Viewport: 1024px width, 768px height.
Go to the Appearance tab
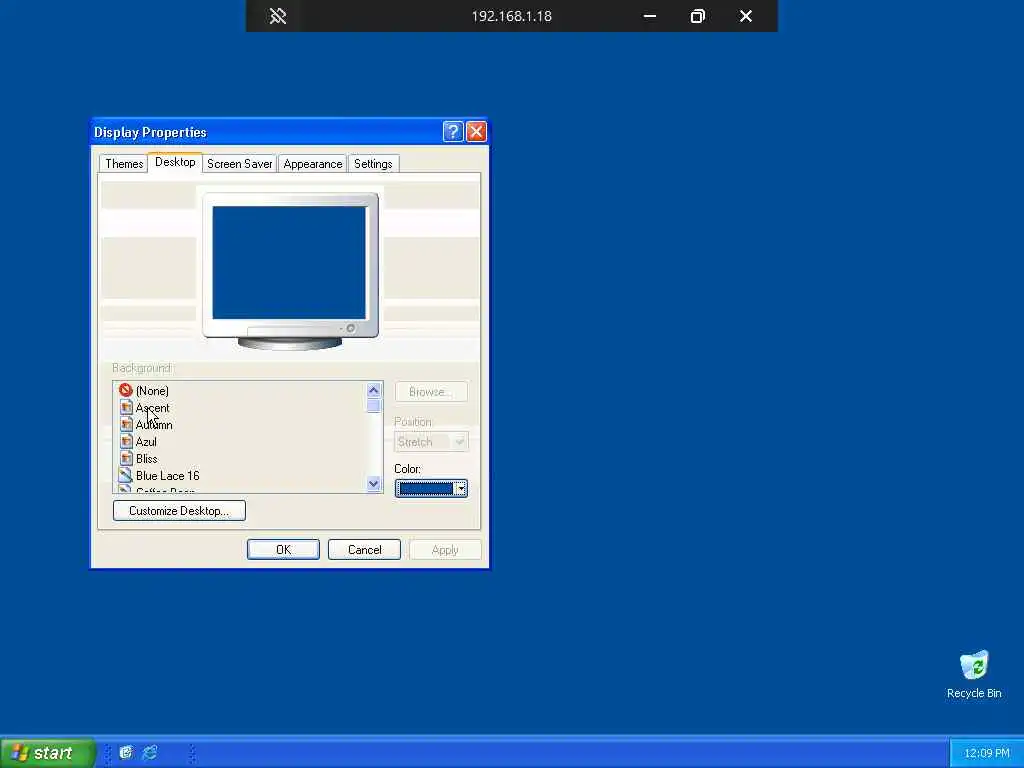[x=313, y=163]
